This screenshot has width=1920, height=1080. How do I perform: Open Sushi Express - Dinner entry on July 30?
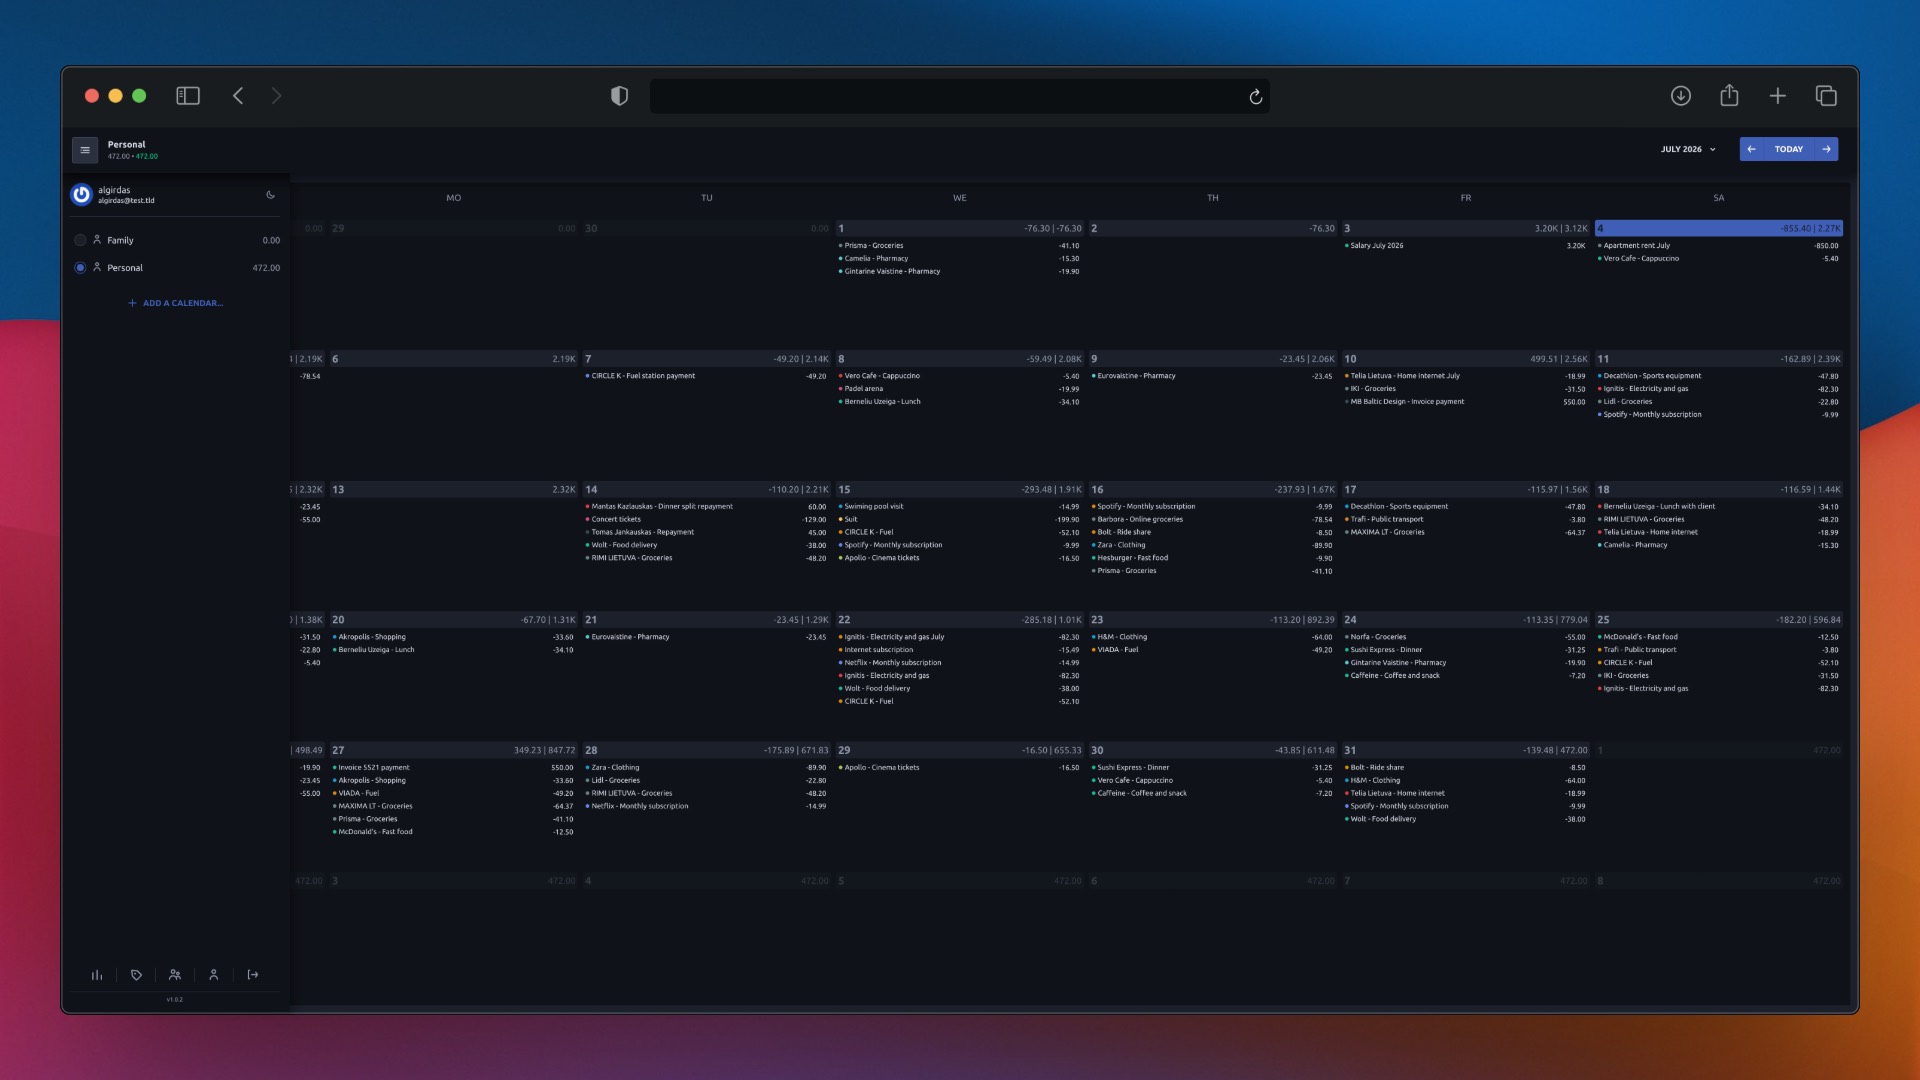1212,768
